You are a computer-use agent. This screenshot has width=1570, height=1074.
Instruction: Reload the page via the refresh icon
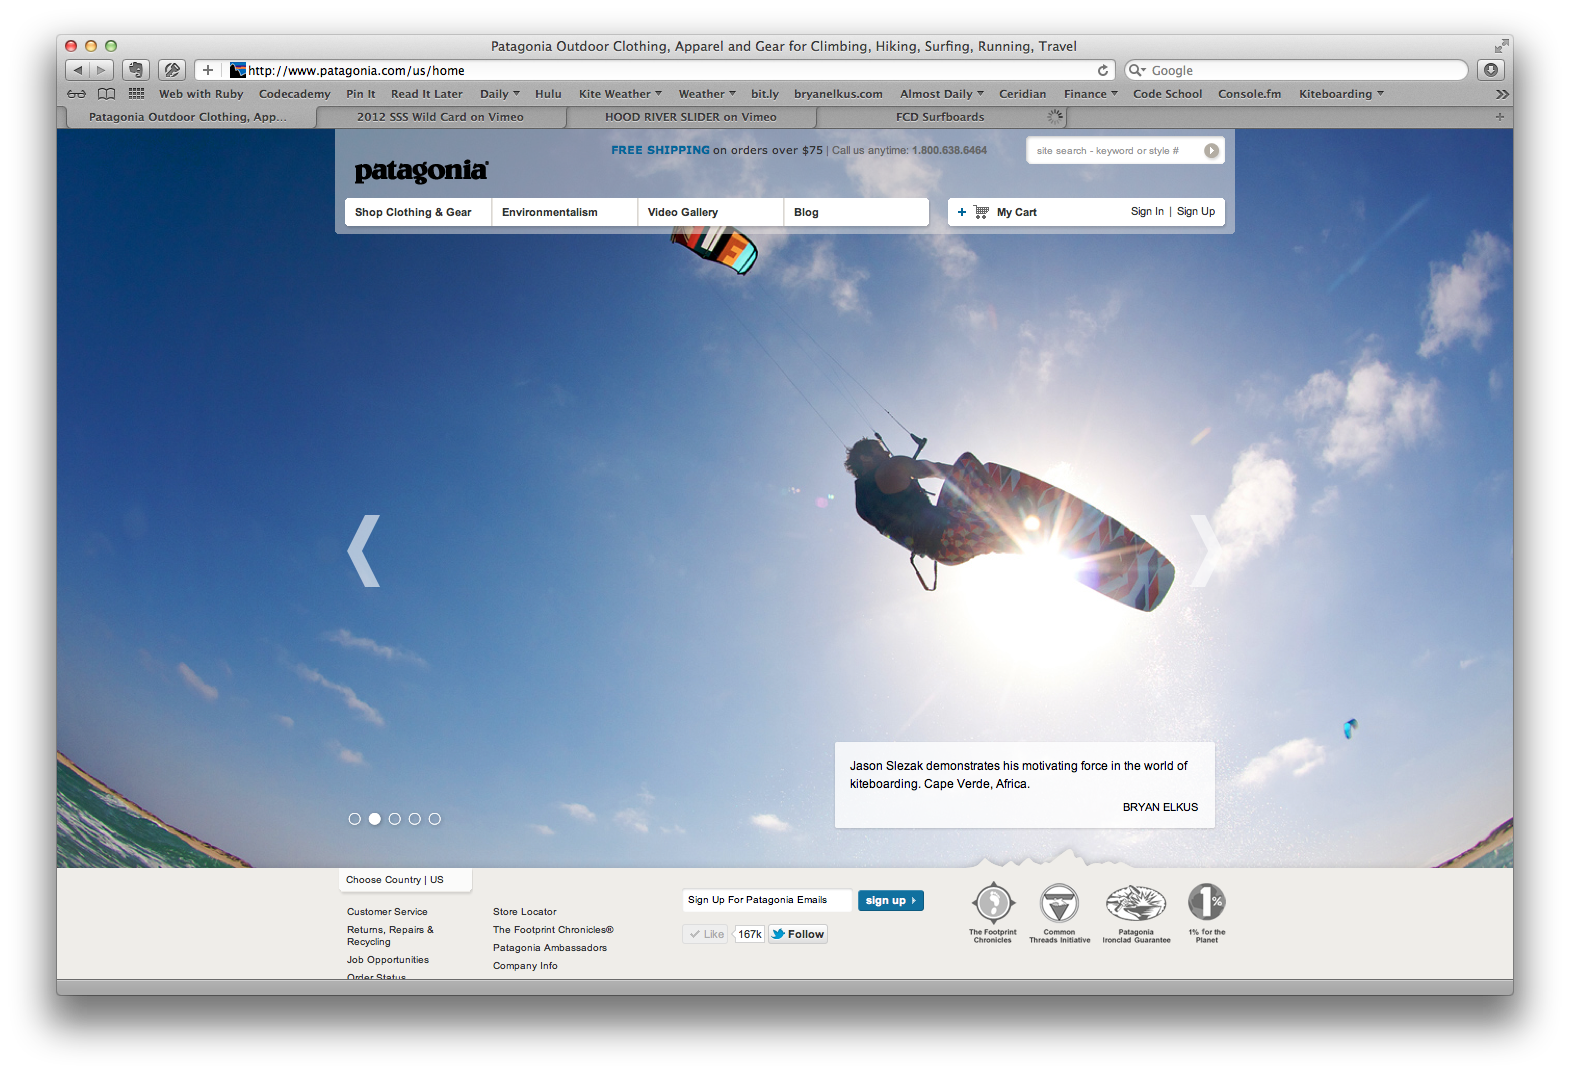1103,70
